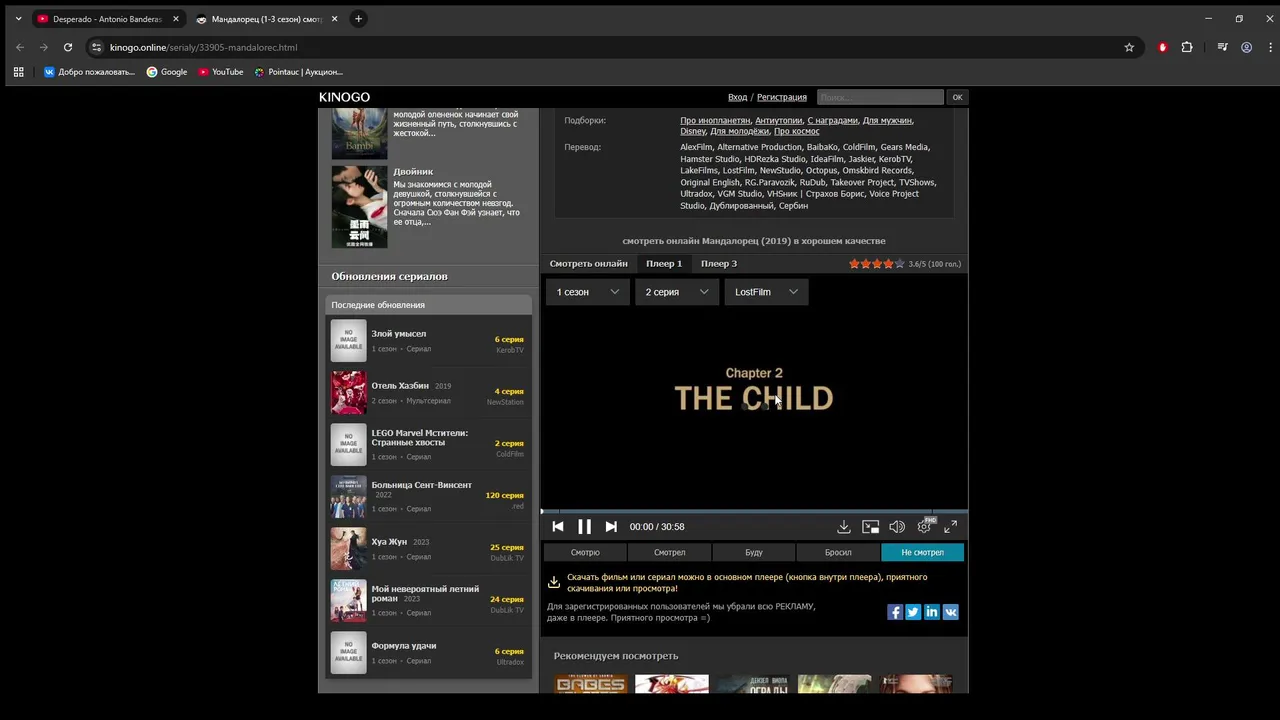Select Смотреть онлайн tab
Screen dimensions: 1280x720
tap(589, 264)
